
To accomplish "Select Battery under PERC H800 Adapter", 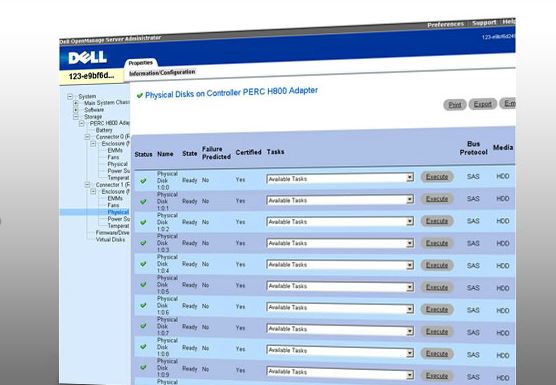I will click(x=104, y=130).
